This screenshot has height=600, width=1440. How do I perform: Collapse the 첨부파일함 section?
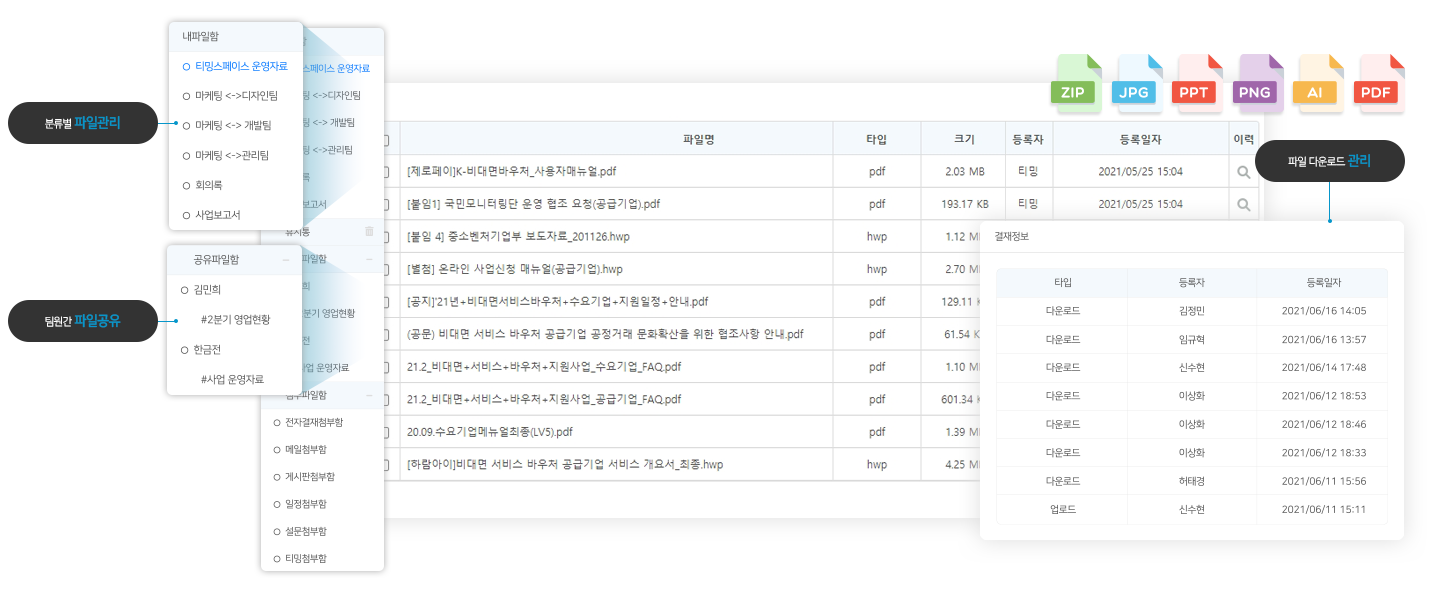coord(369,395)
